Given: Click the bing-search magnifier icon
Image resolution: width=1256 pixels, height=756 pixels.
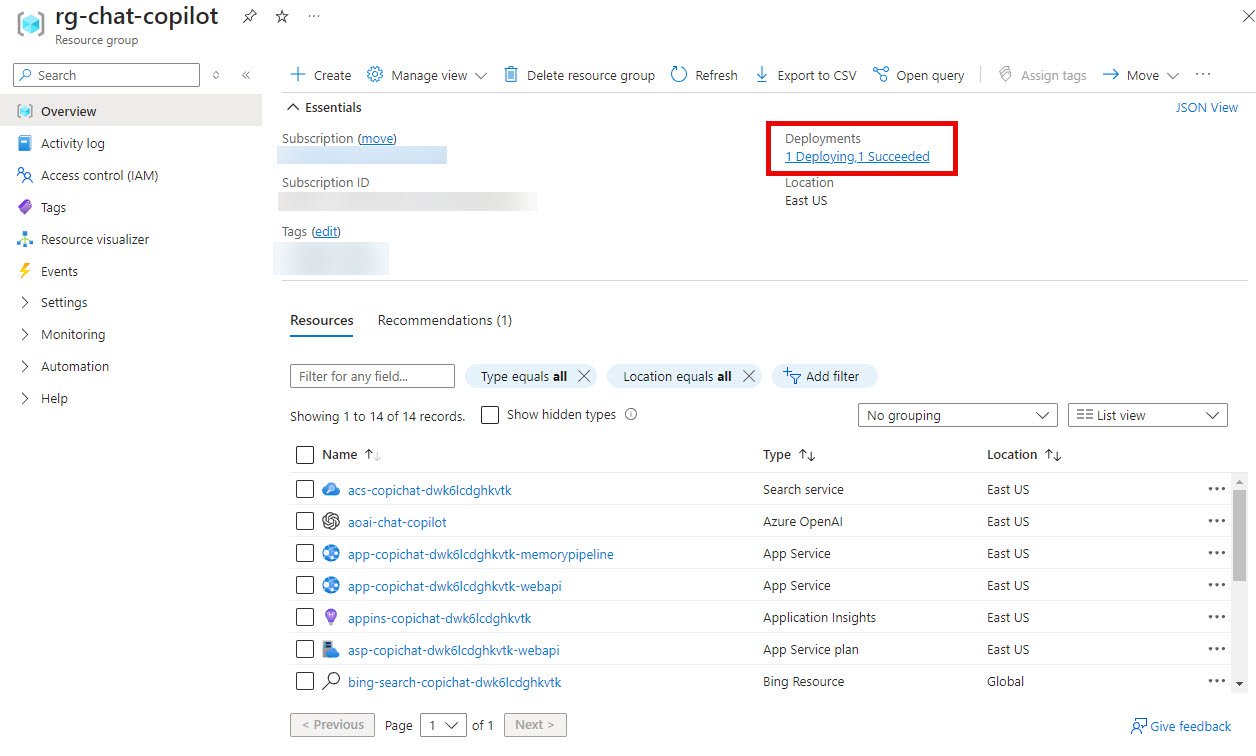Looking at the screenshot, I should pyautogui.click(x=331, y=681).
